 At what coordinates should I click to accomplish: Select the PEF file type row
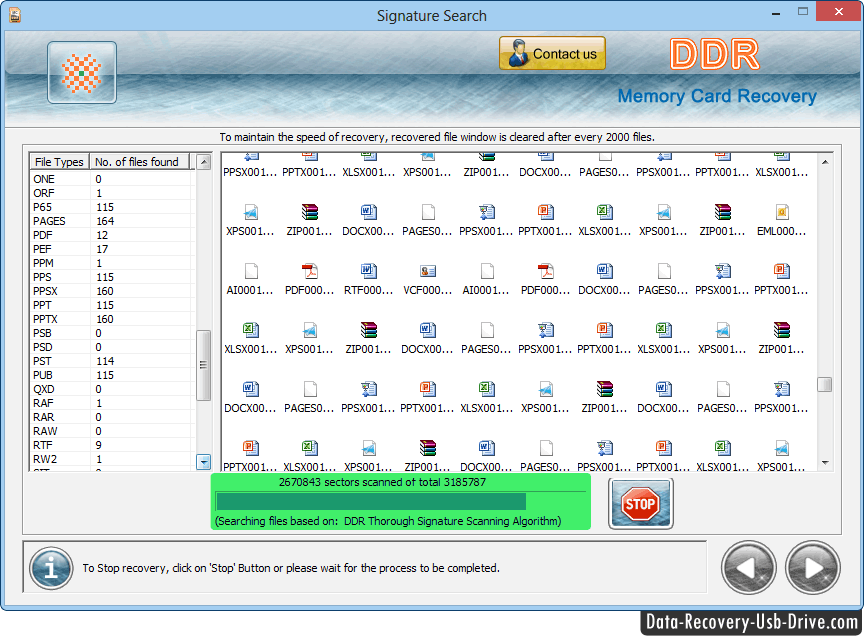click(x=112, y=249)
